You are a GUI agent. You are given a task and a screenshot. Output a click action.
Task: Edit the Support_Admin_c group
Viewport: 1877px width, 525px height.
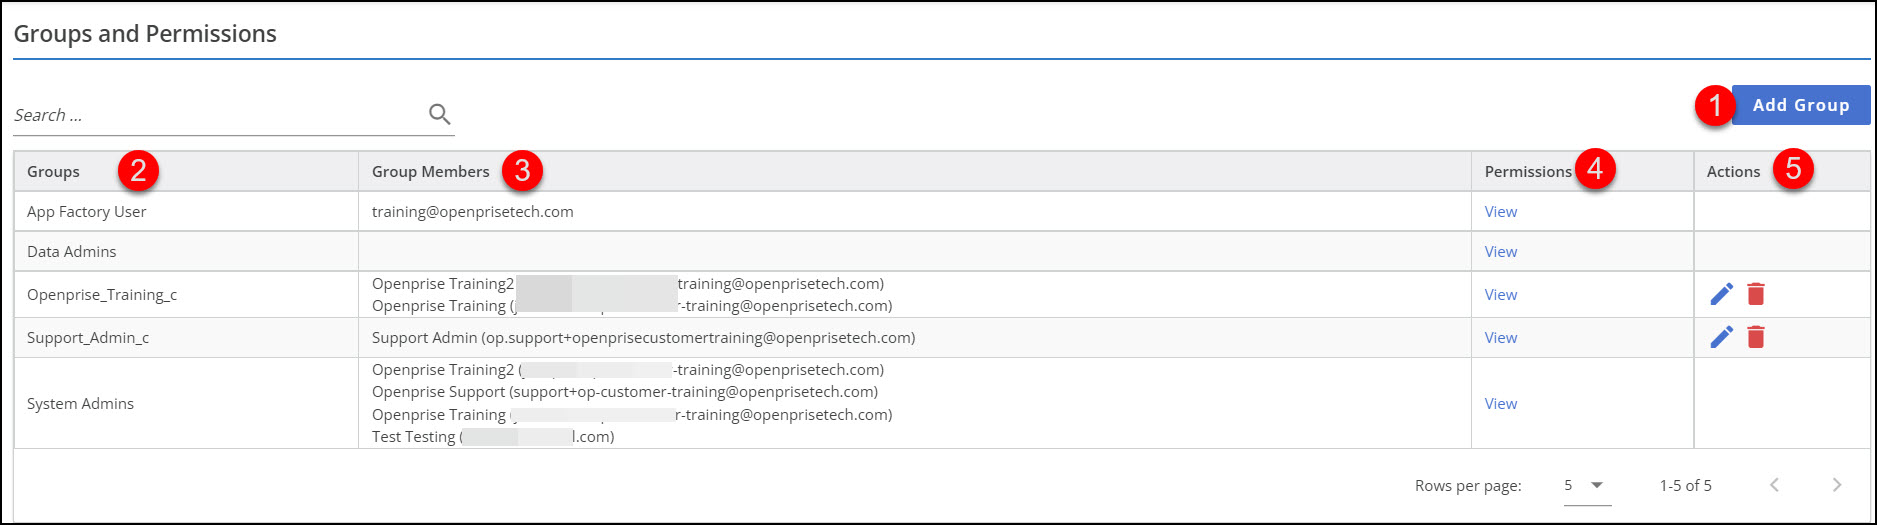coord(1721,337)
